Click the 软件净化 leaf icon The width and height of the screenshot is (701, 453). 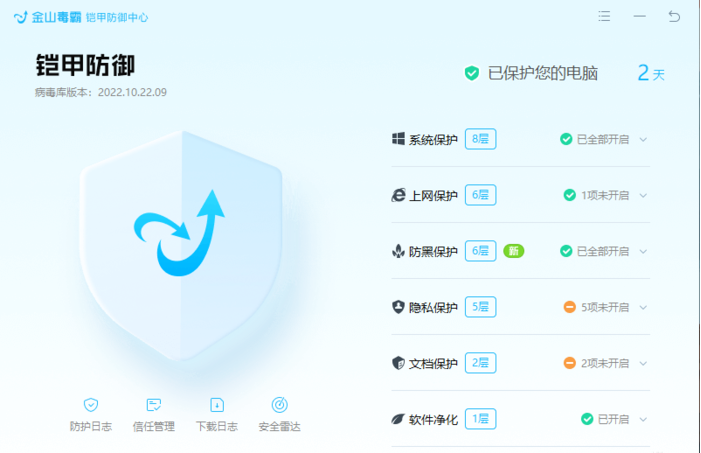(398, 419)
